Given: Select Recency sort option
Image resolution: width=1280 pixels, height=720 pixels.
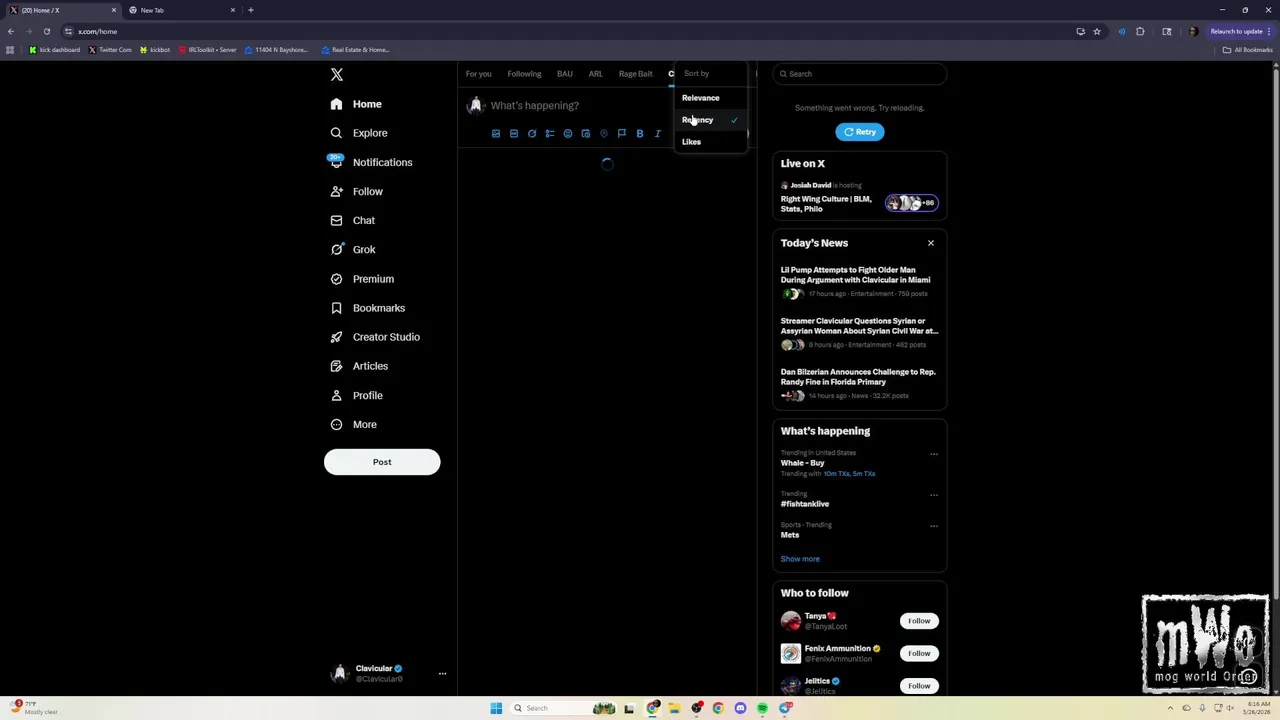Looking at the screenshot, I should [710, 120].
